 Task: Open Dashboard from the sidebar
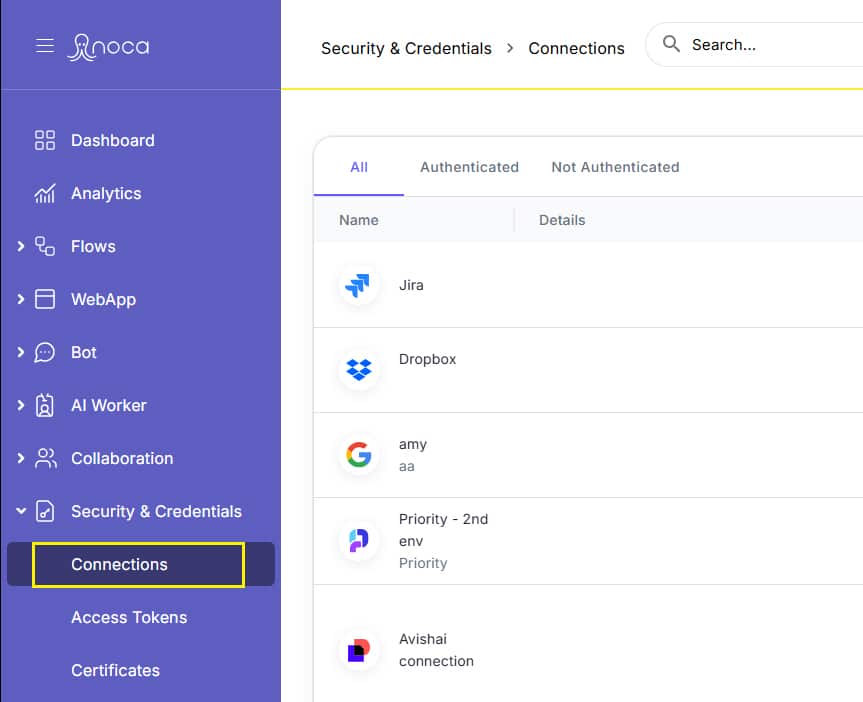112,140
